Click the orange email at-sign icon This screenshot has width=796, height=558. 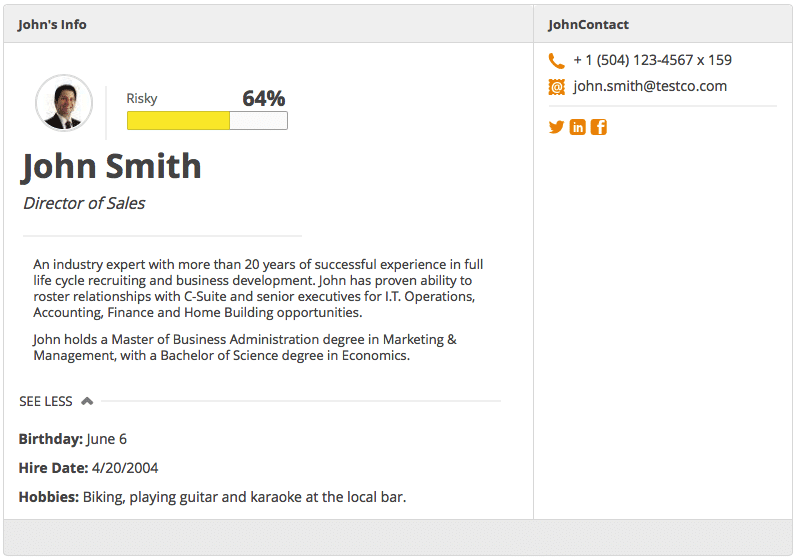[x=556, y=87]
